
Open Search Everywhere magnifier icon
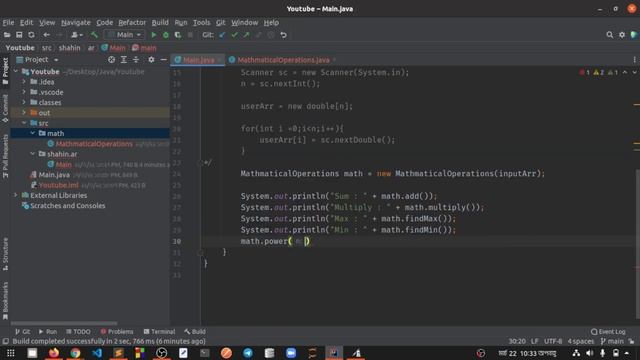pyautogui.click(x=609, y=35)
